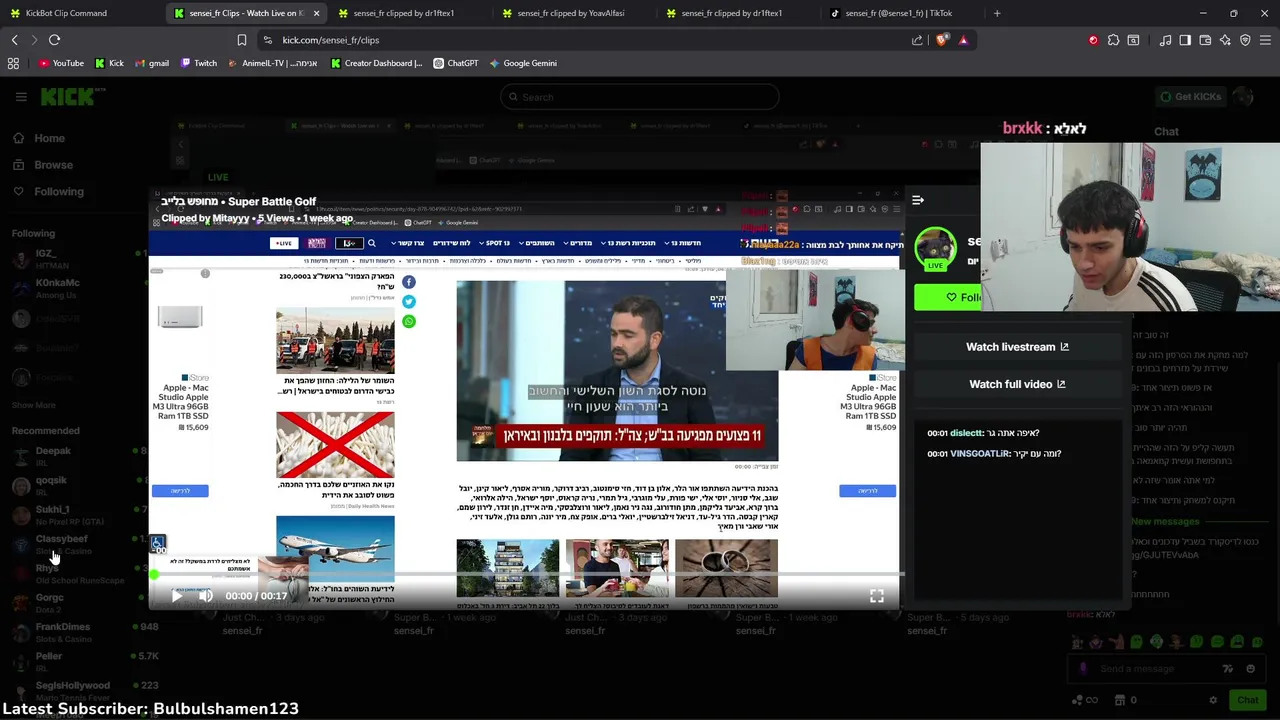Play the clip with the play button
Viewport: 1280px width, 720px height.
click(x=176, y=596)
